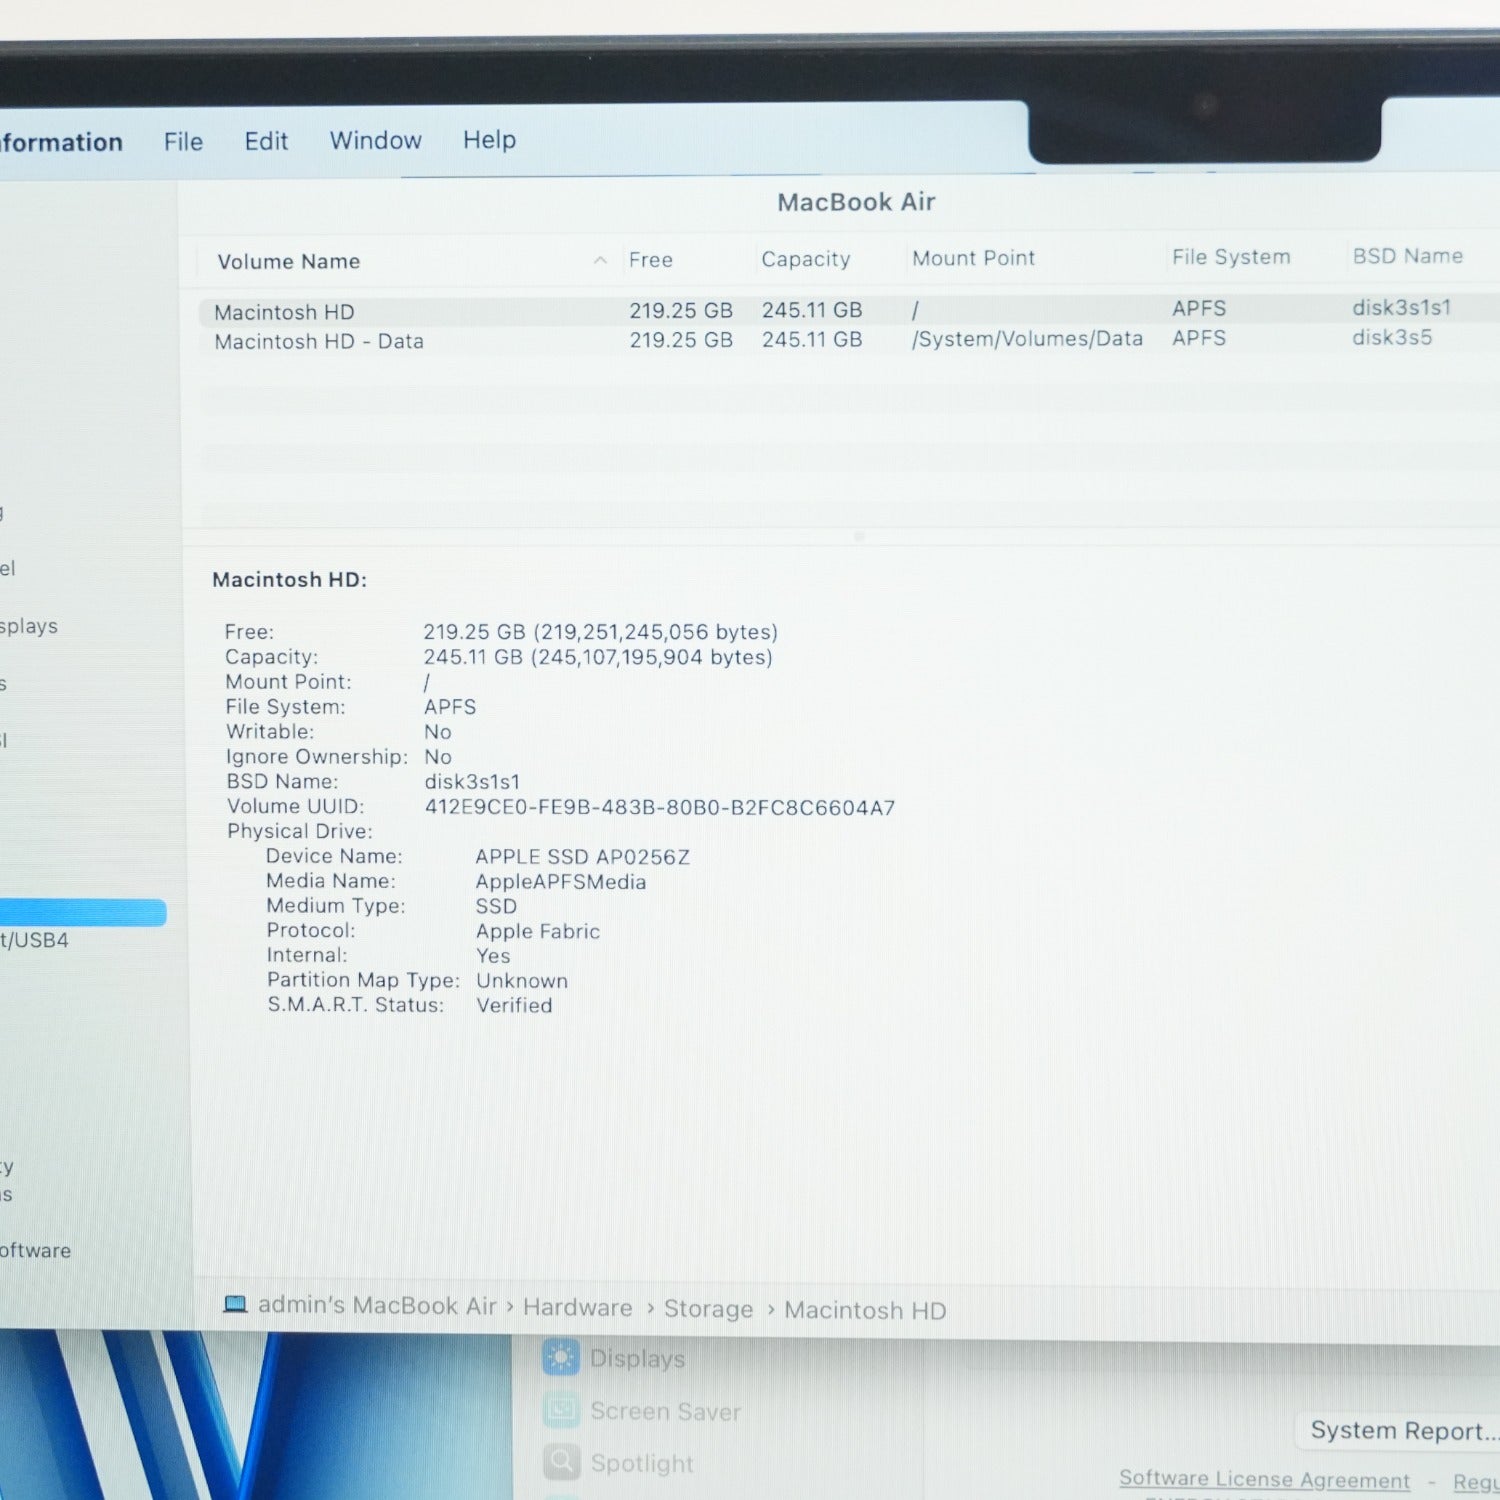The width and height of the screenshot is (1500, 1500).
Task: Click "admin's MacBook Air" in the path bar
Action: click(377, 1305)
